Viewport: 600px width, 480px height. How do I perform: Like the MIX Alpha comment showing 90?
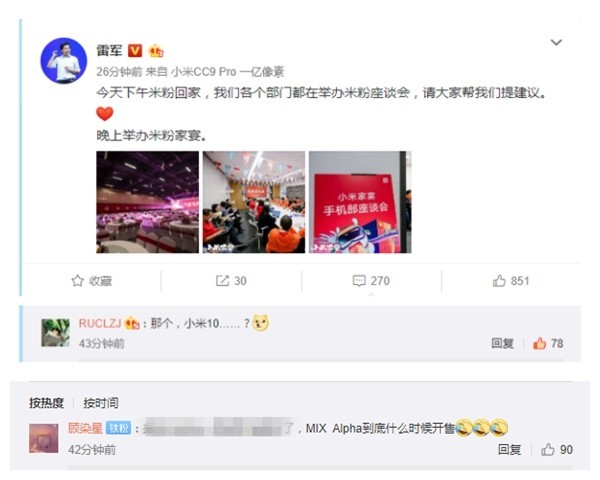click(x=557, y=449)
